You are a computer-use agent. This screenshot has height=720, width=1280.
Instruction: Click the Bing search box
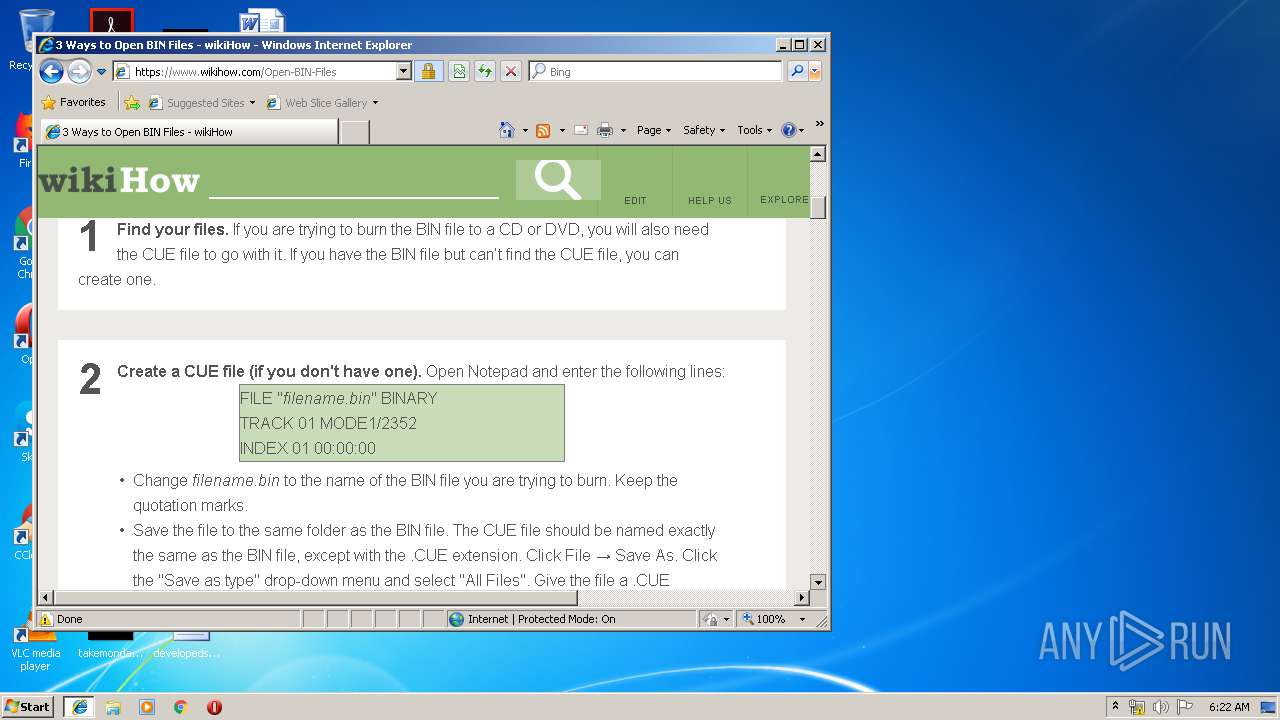coord(655,72)
